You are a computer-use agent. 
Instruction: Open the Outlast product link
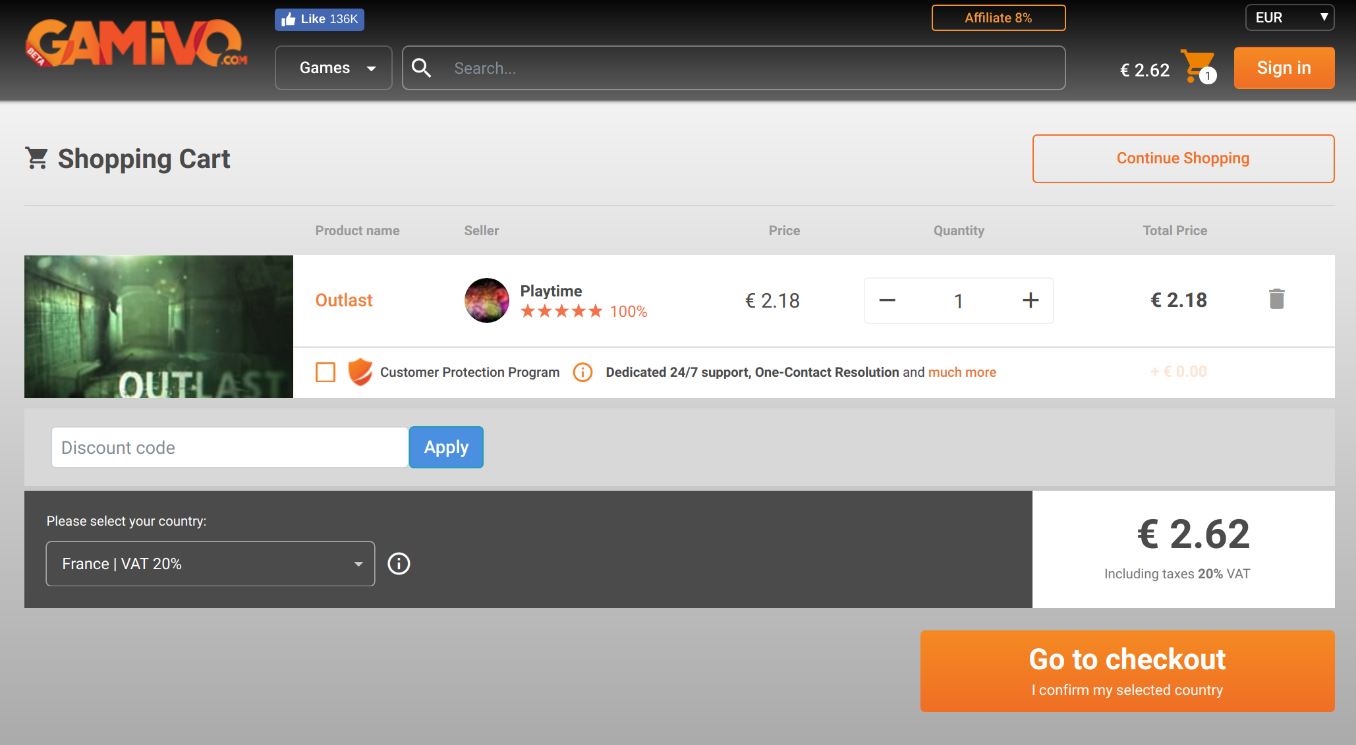tap(344, 300)
